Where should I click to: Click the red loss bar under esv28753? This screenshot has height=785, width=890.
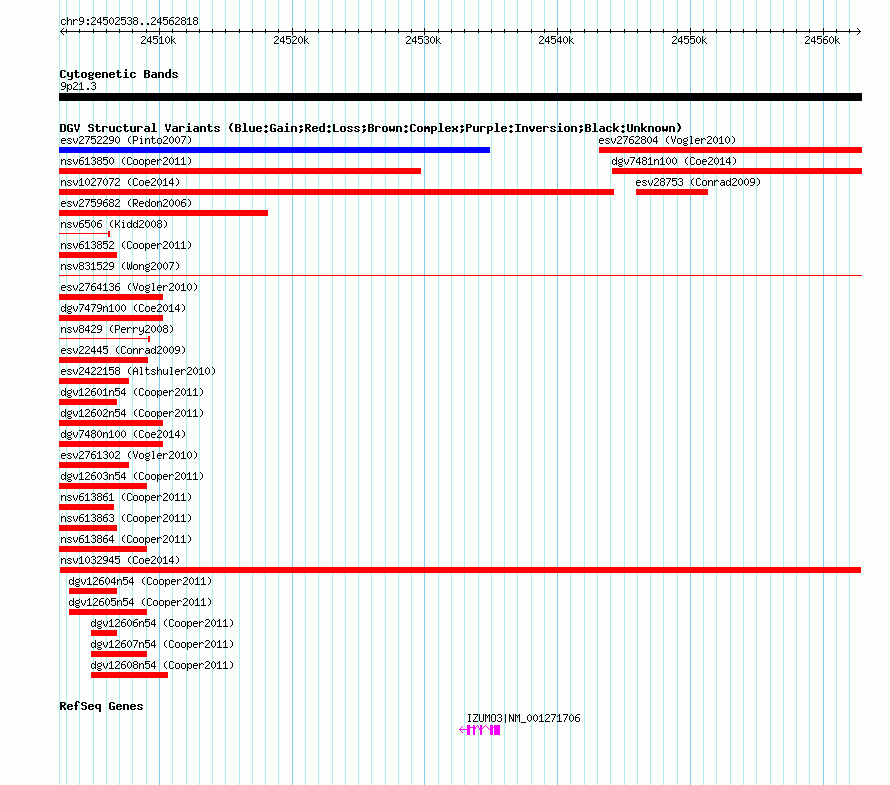[x=672, y=192]
